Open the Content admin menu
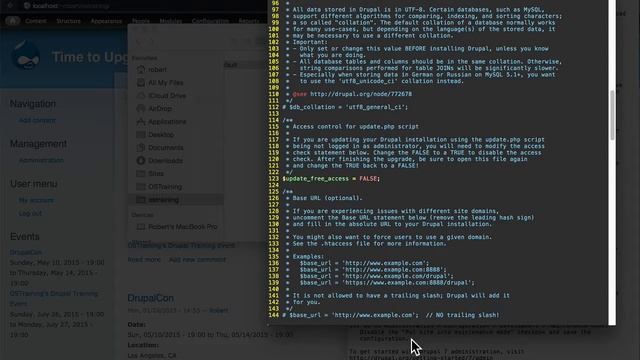Viewport: 640px width, 360px height. (36, 21)
